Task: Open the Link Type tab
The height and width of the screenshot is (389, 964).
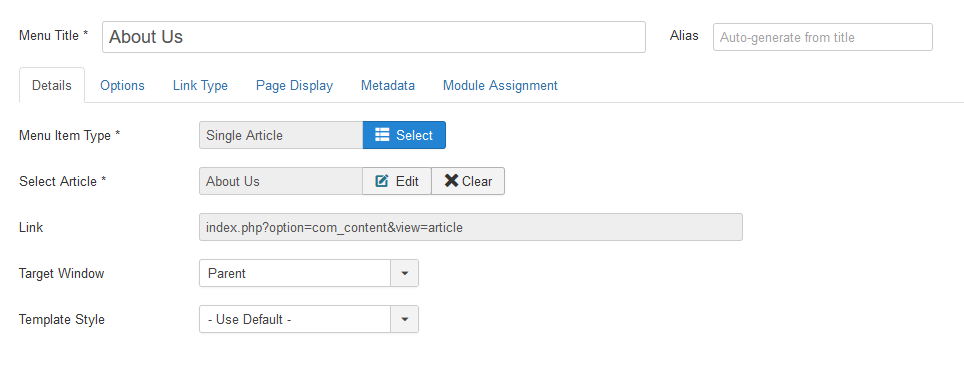Action: pyautogui.click(x=200, y=85)
